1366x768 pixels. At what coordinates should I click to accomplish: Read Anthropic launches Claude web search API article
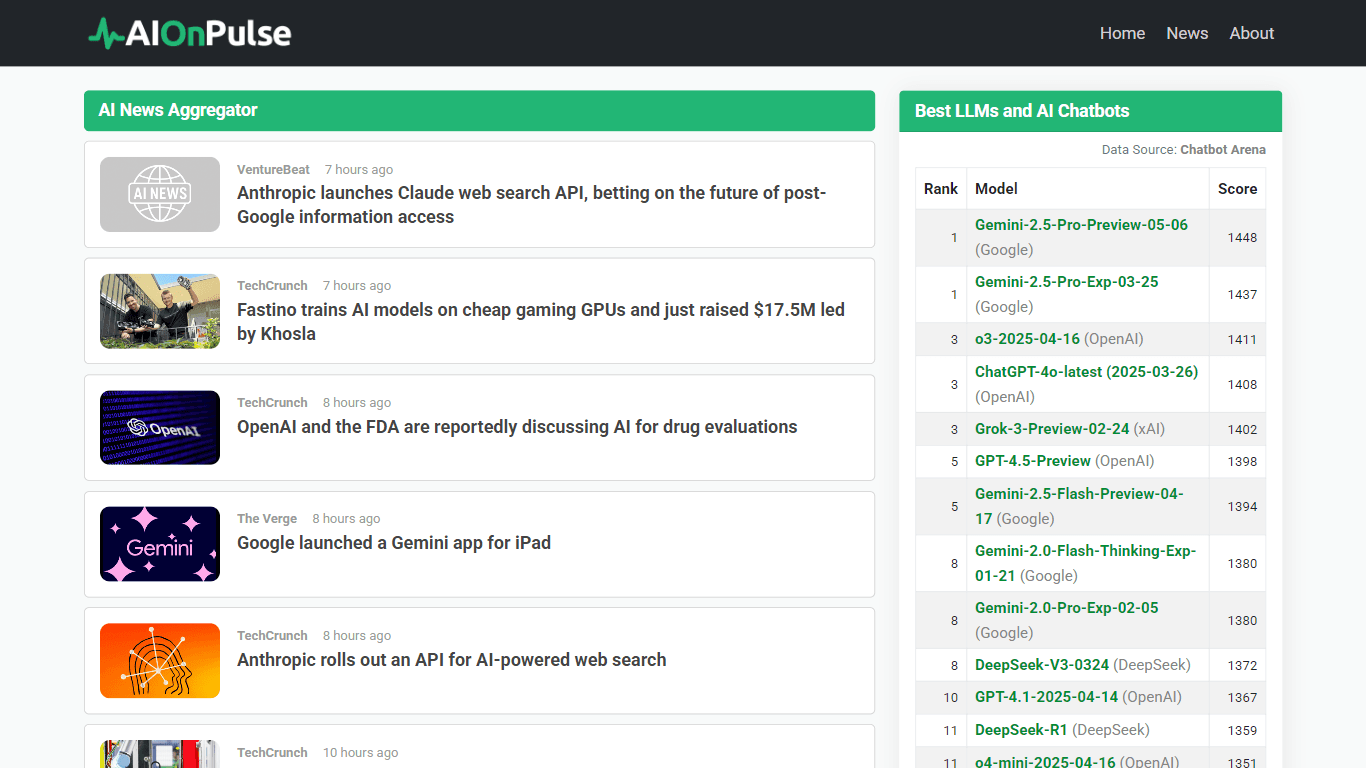[x=531, y=205]
